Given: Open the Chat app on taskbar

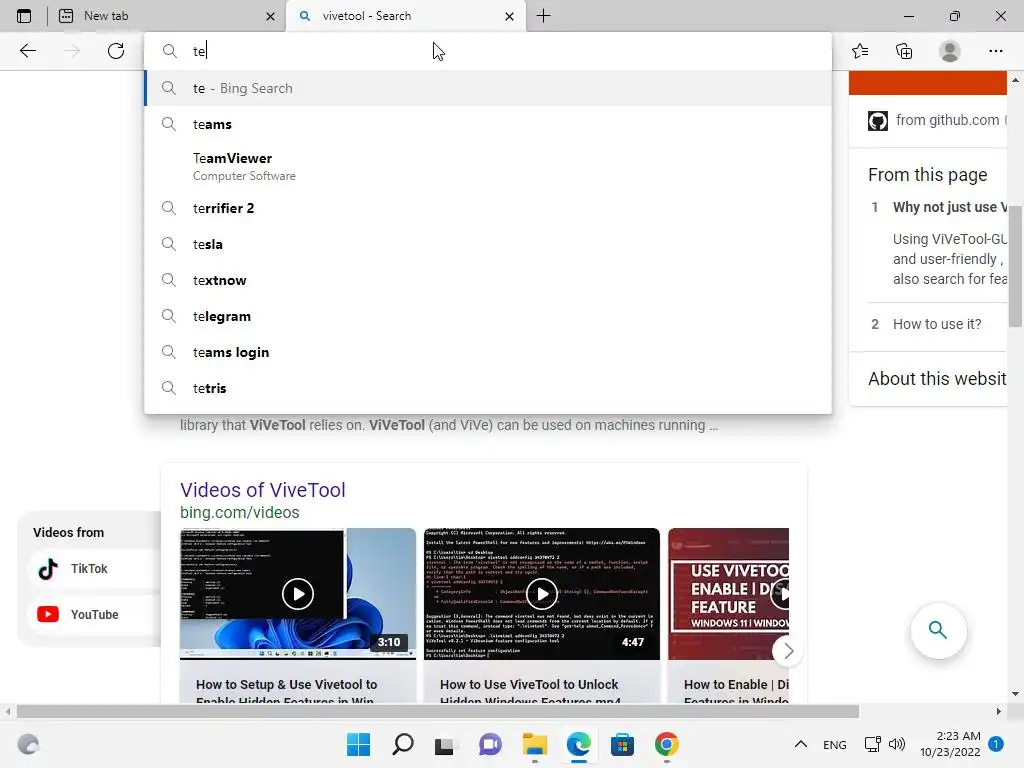Looking at the screenshot, I should (x=490, y=744).
